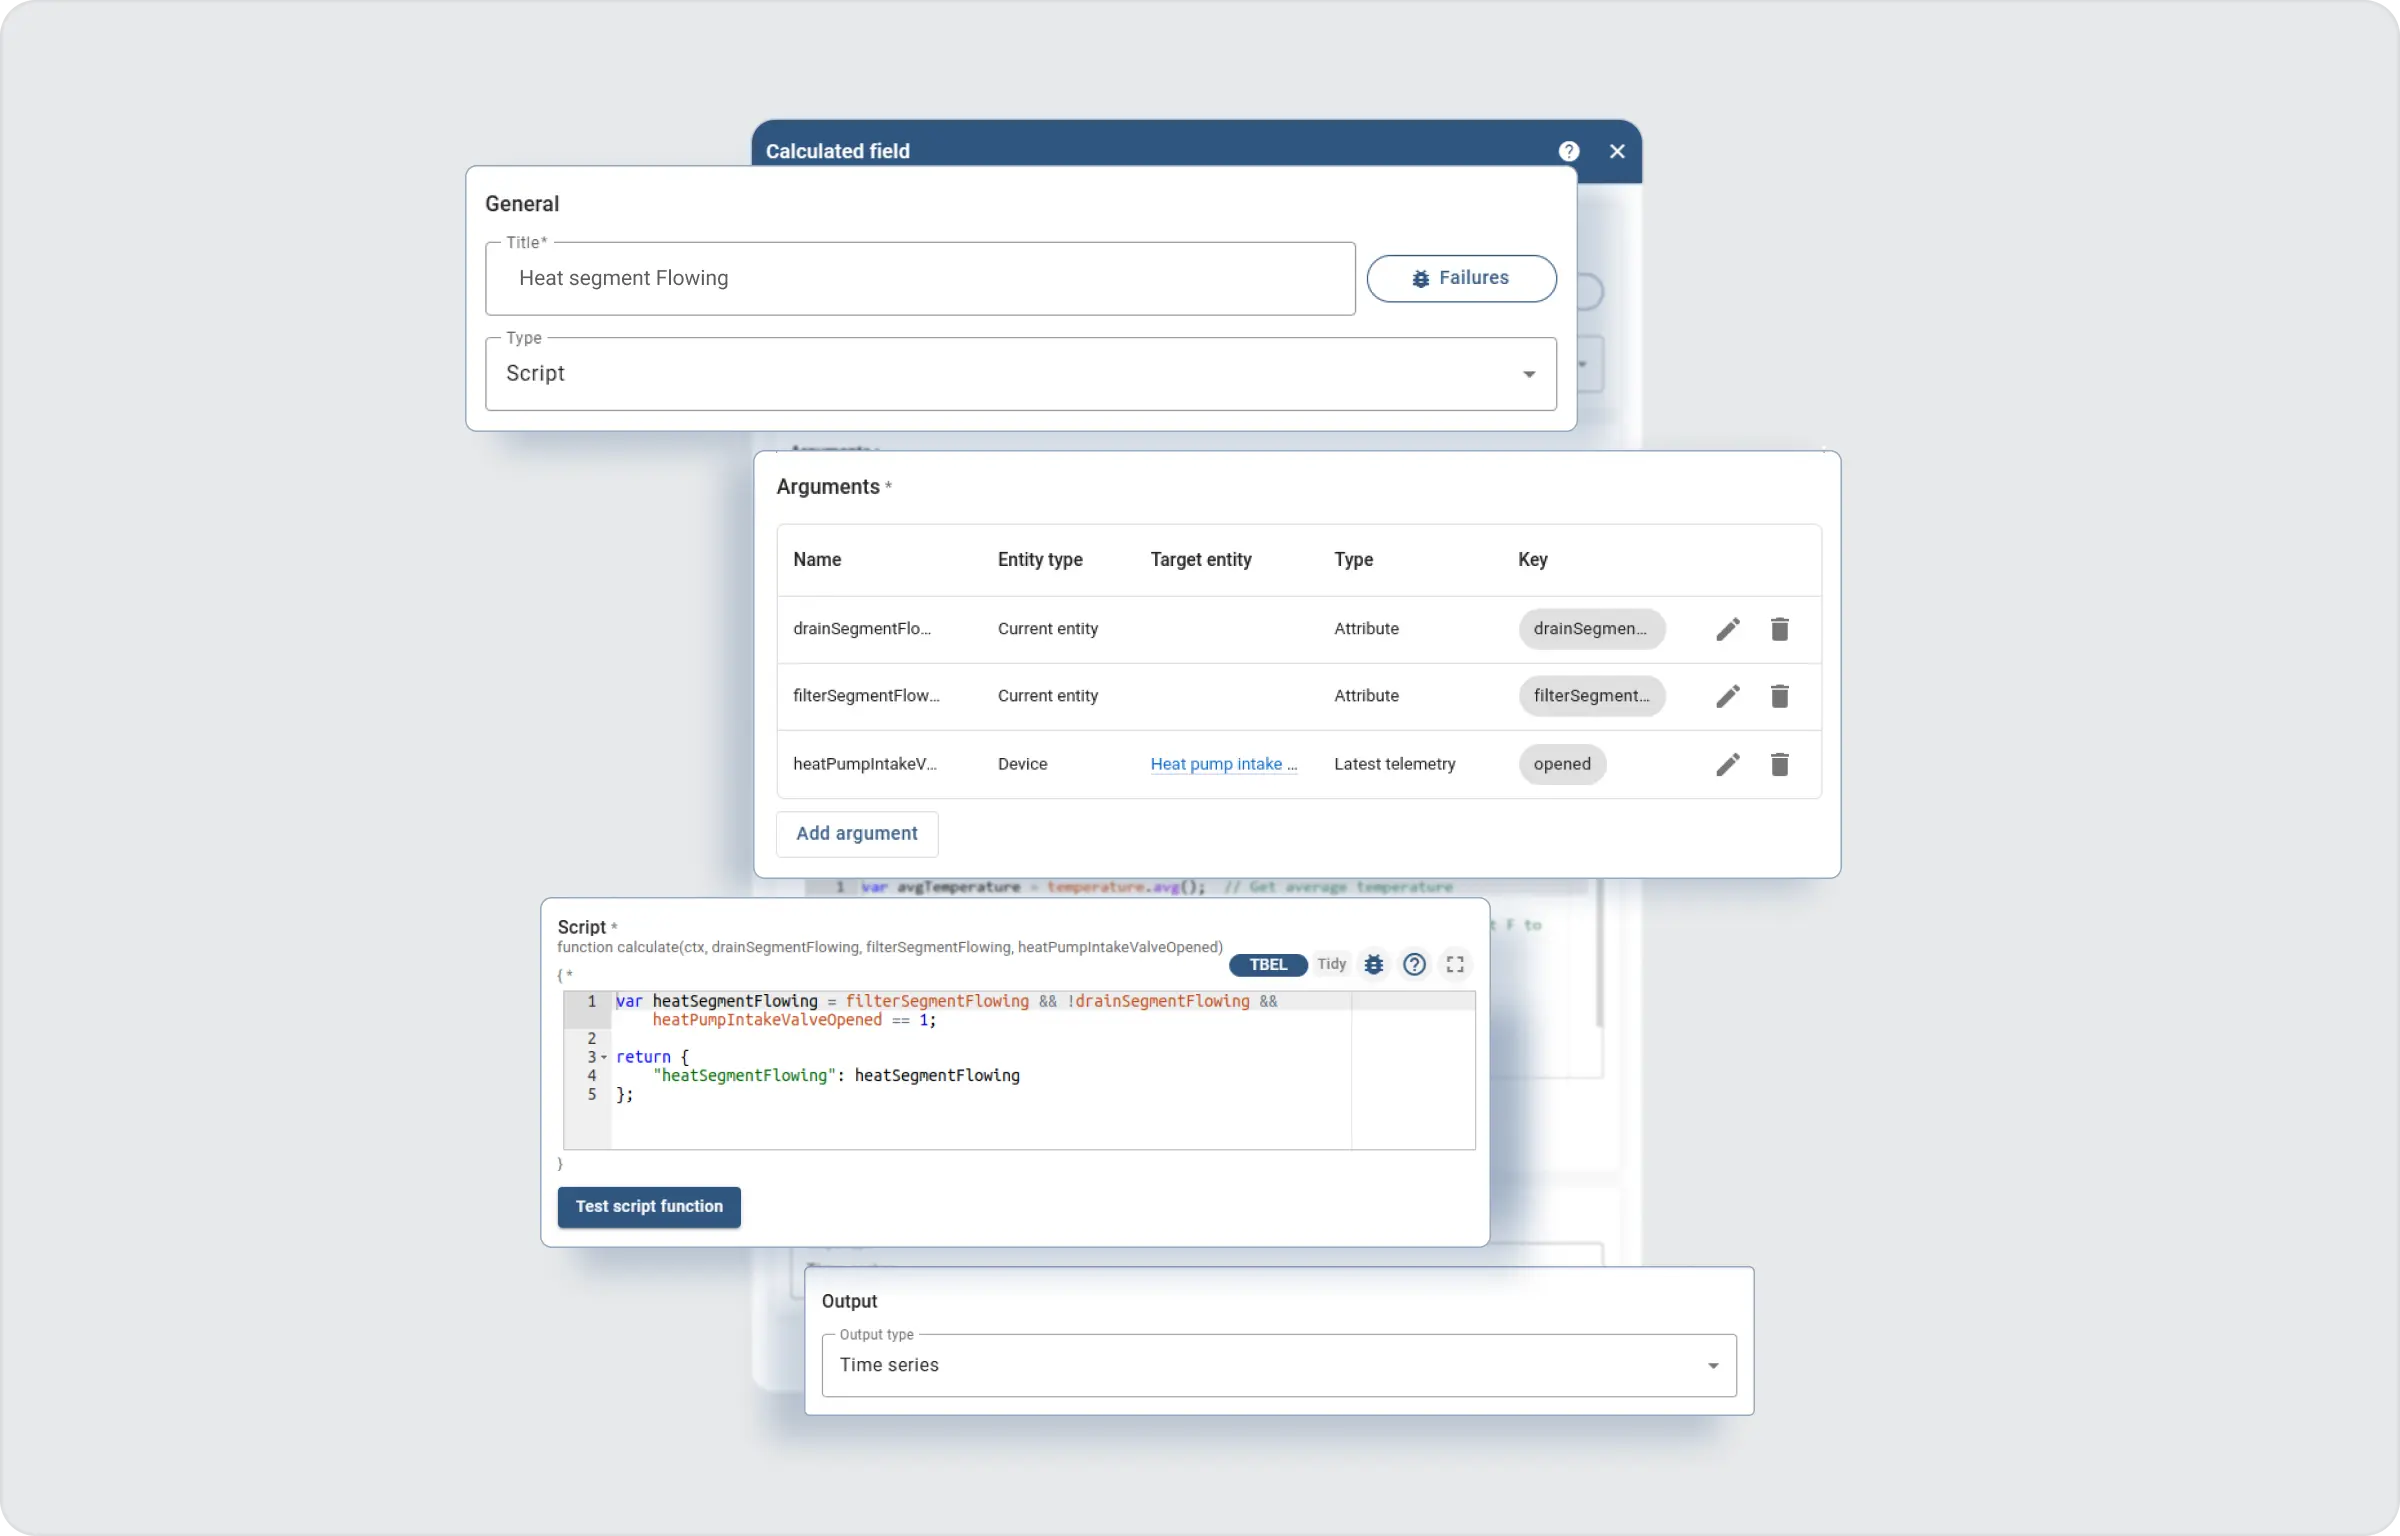Viewport: 2400px width, 1536px height.
Task: Expand the Output type dropdown
Action: [x=1278, y=1365]
